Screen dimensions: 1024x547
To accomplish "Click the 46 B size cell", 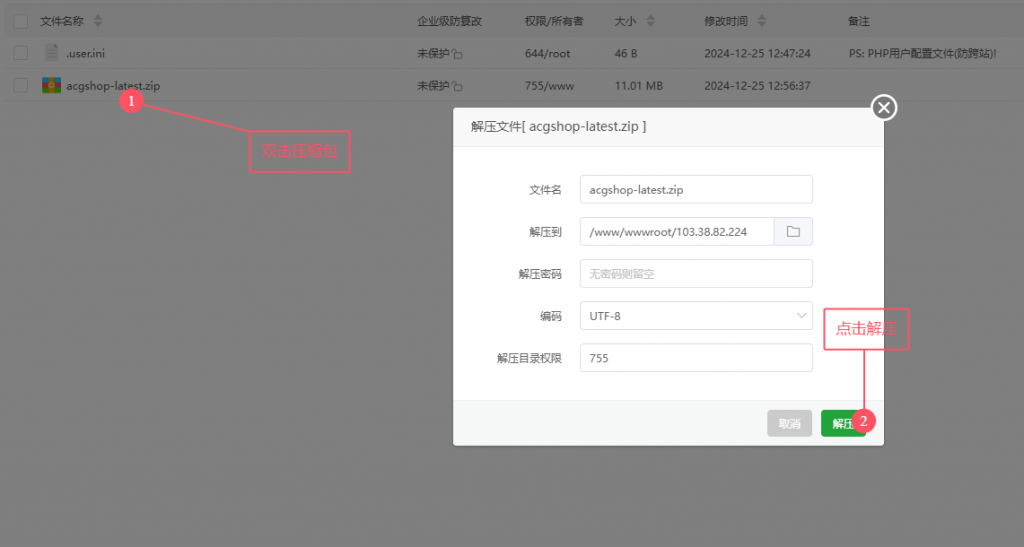I will click(x=626, y=54).
